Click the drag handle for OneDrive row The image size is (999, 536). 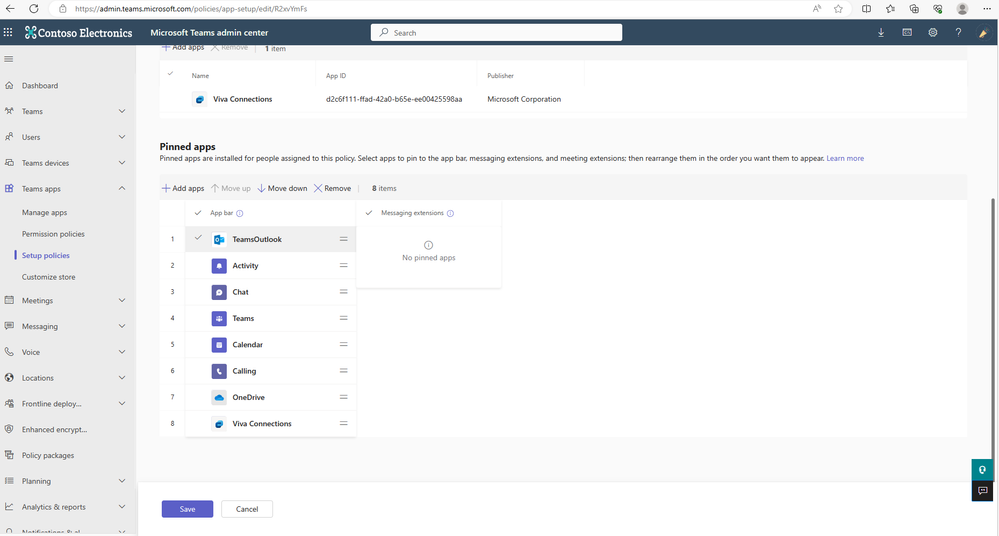tap(343, 397)
